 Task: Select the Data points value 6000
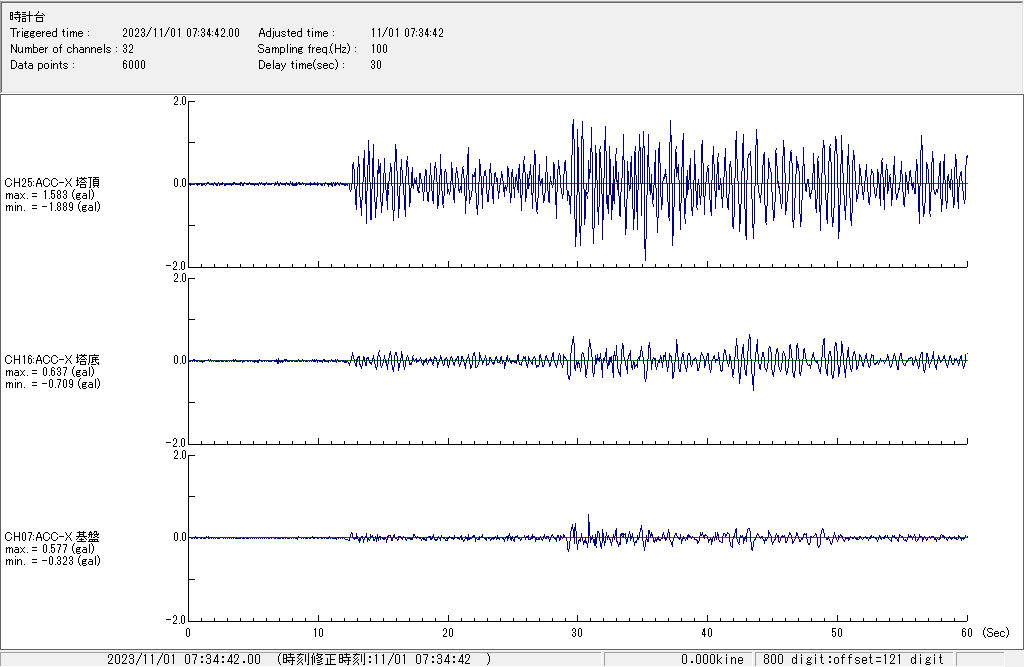tap(133, 65)
